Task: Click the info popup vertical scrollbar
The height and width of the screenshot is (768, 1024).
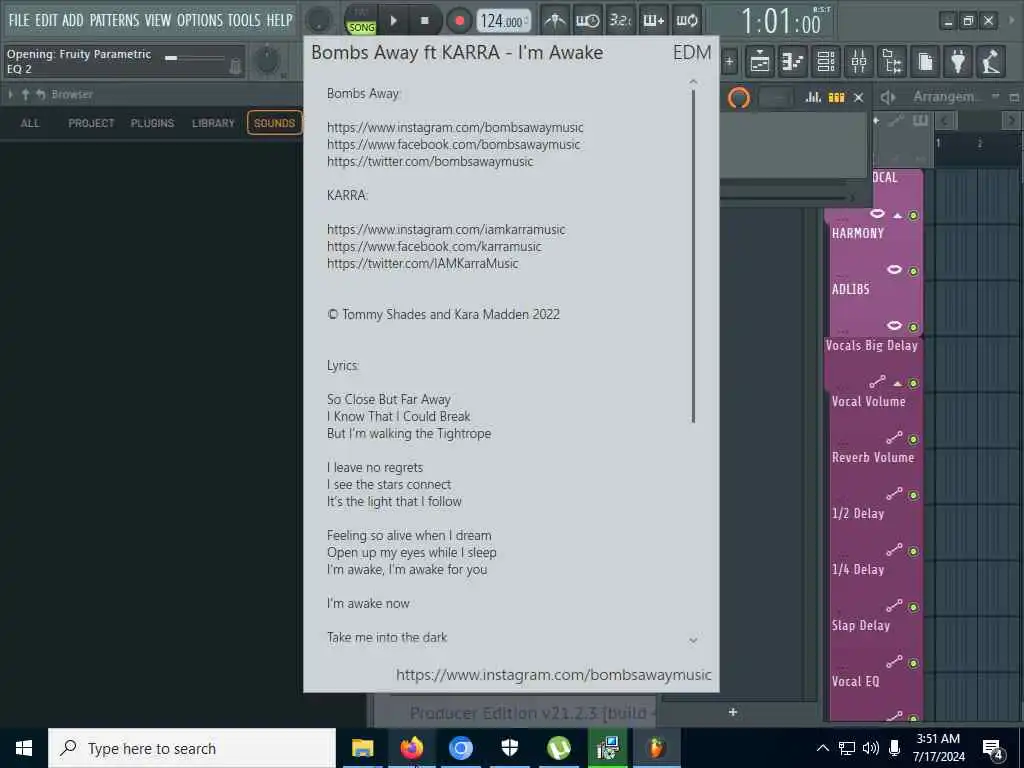Action: 693,256
